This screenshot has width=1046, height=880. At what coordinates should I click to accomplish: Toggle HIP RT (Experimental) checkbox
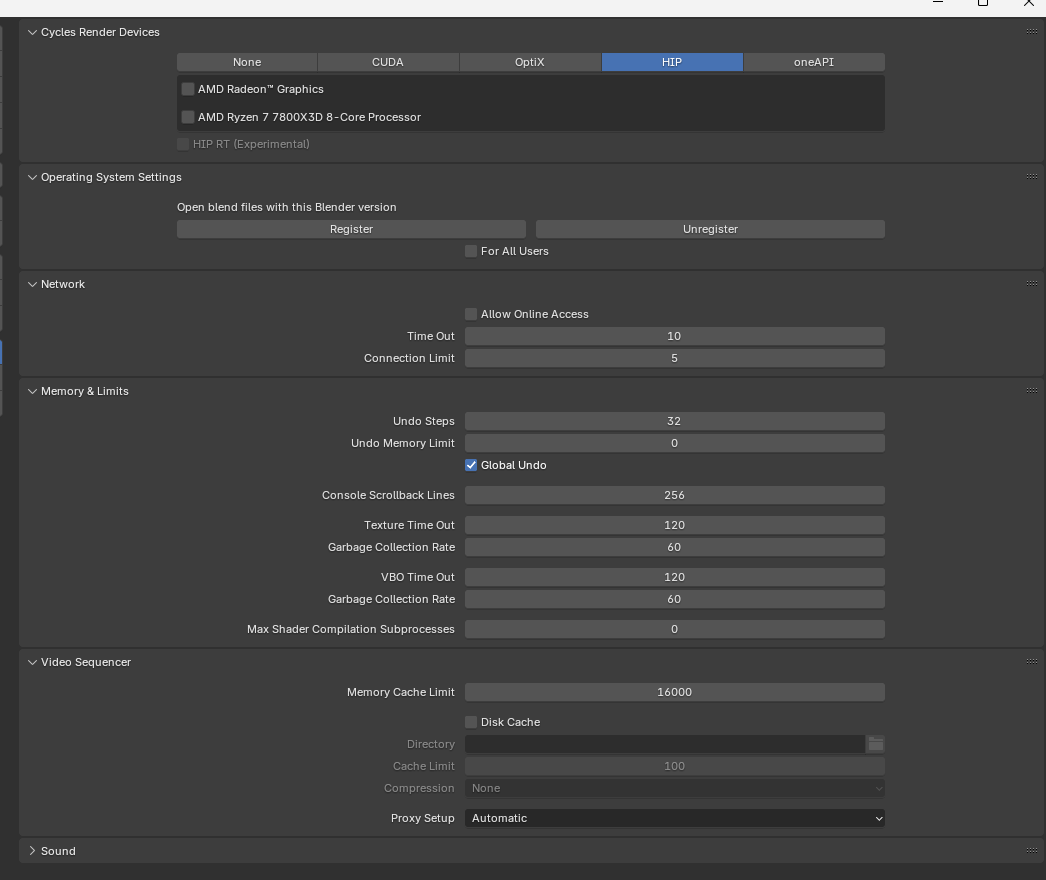pyautogui.click(x=183, y=144)
